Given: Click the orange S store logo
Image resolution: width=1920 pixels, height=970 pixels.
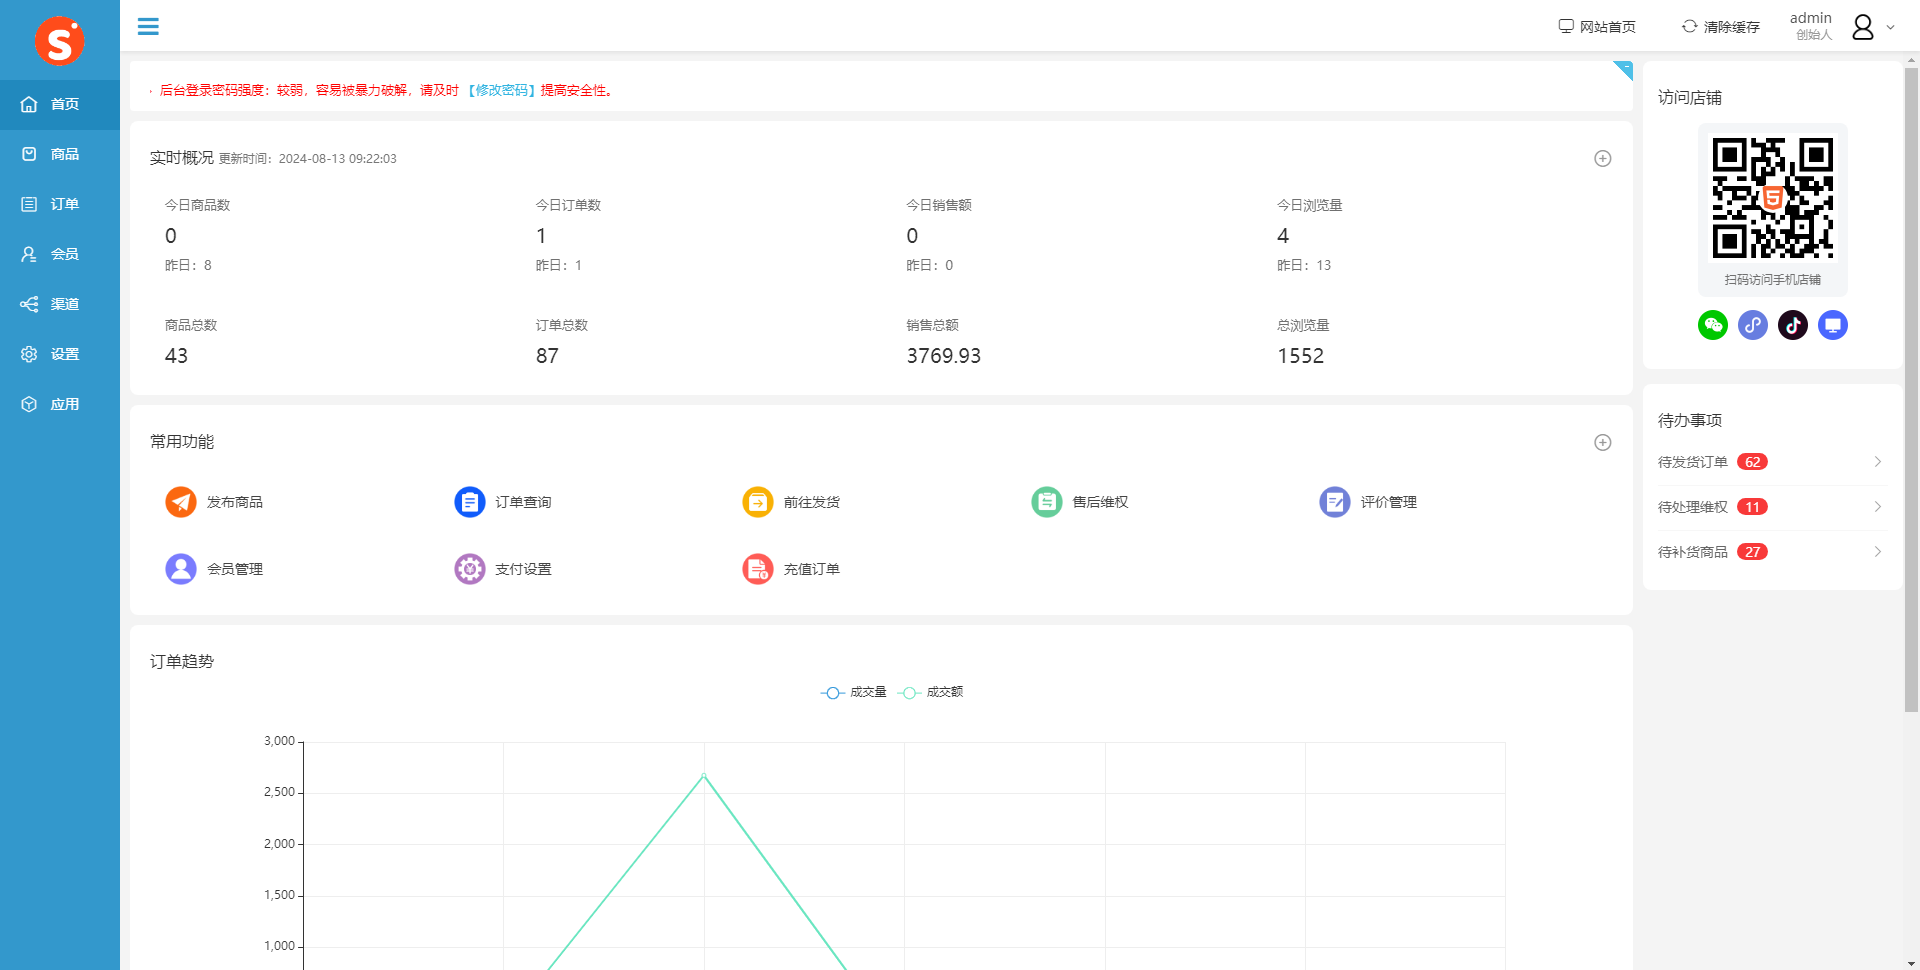Looking at the screenshot, I should click(x=60, y=41).
